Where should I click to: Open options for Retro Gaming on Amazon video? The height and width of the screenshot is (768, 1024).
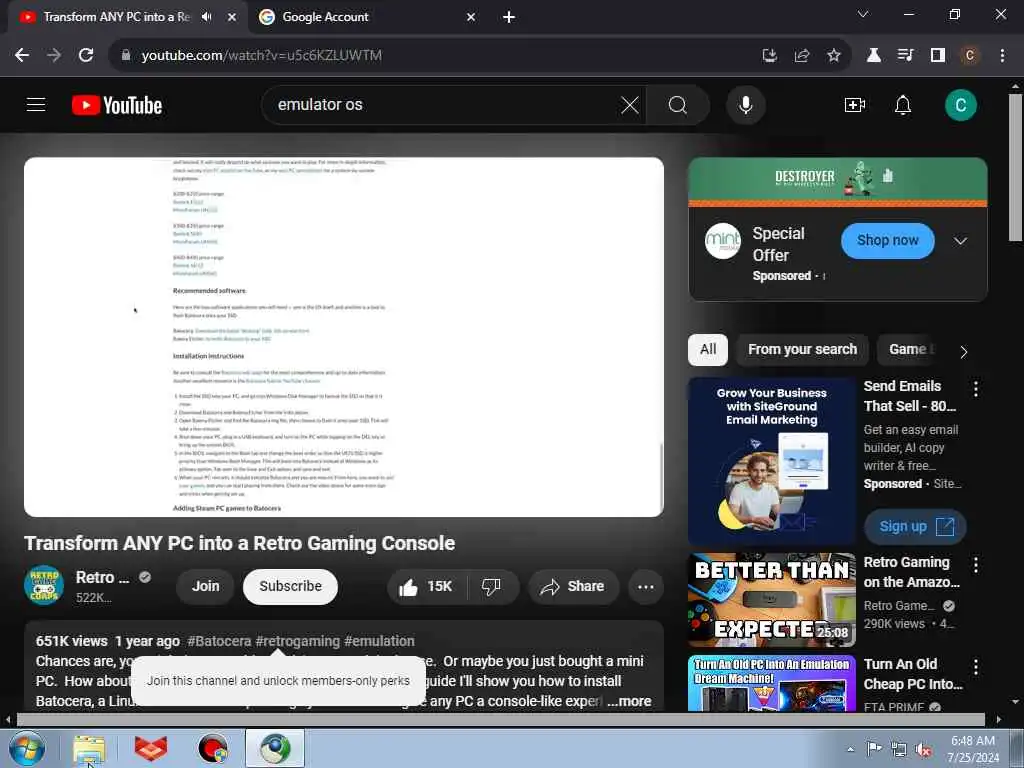976,565
